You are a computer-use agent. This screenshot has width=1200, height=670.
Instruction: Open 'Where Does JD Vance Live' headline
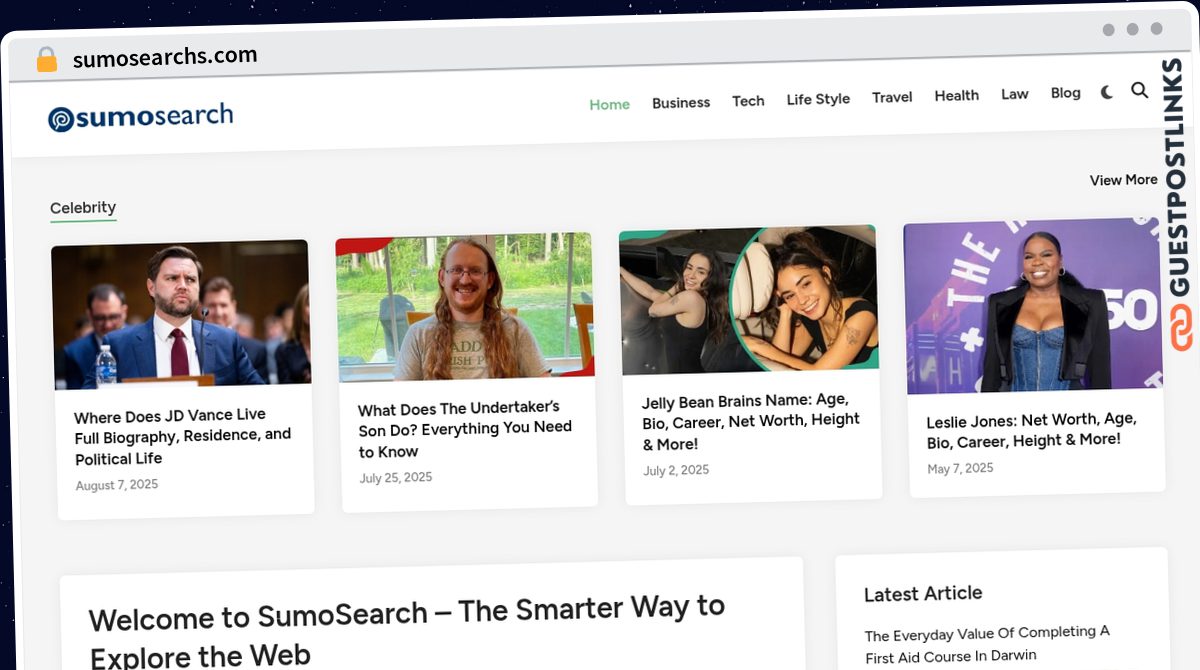tap(182, 437)
